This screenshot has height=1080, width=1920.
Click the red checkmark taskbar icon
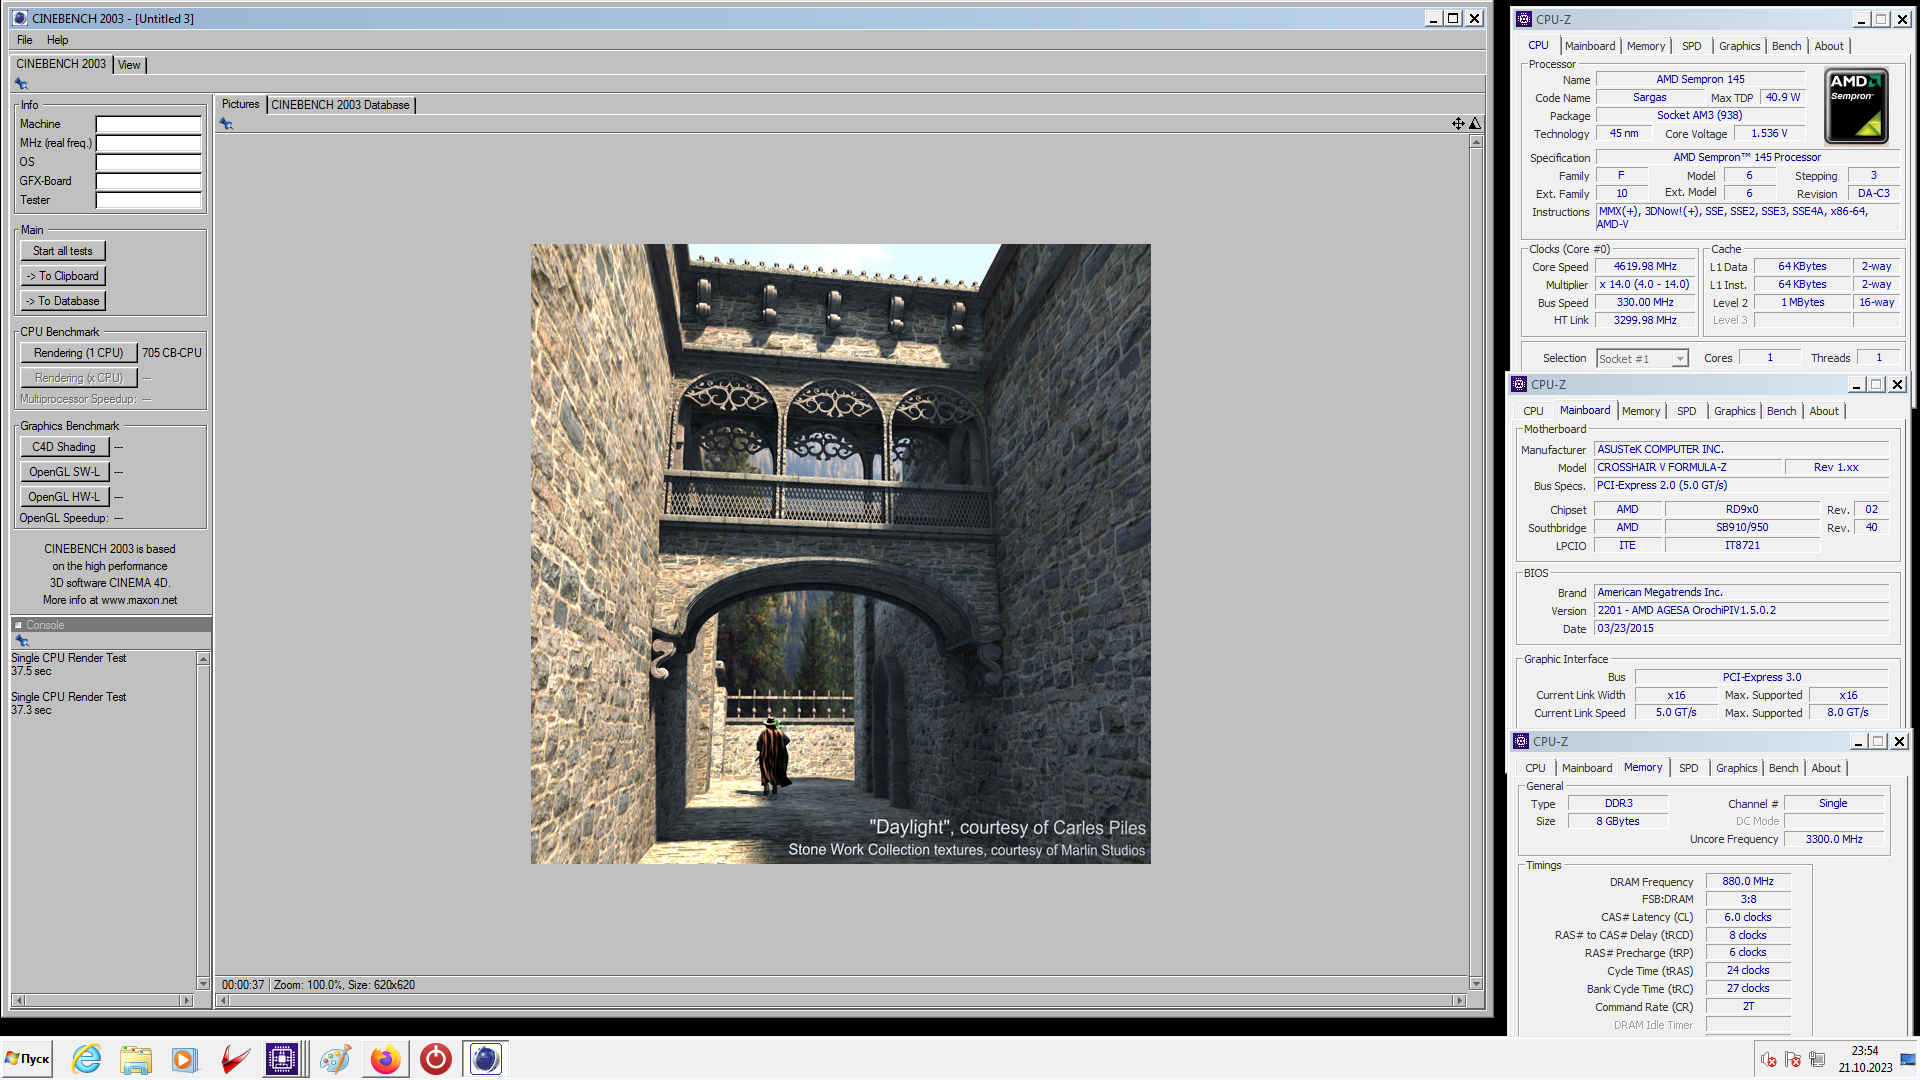(x=235, y=1059)
